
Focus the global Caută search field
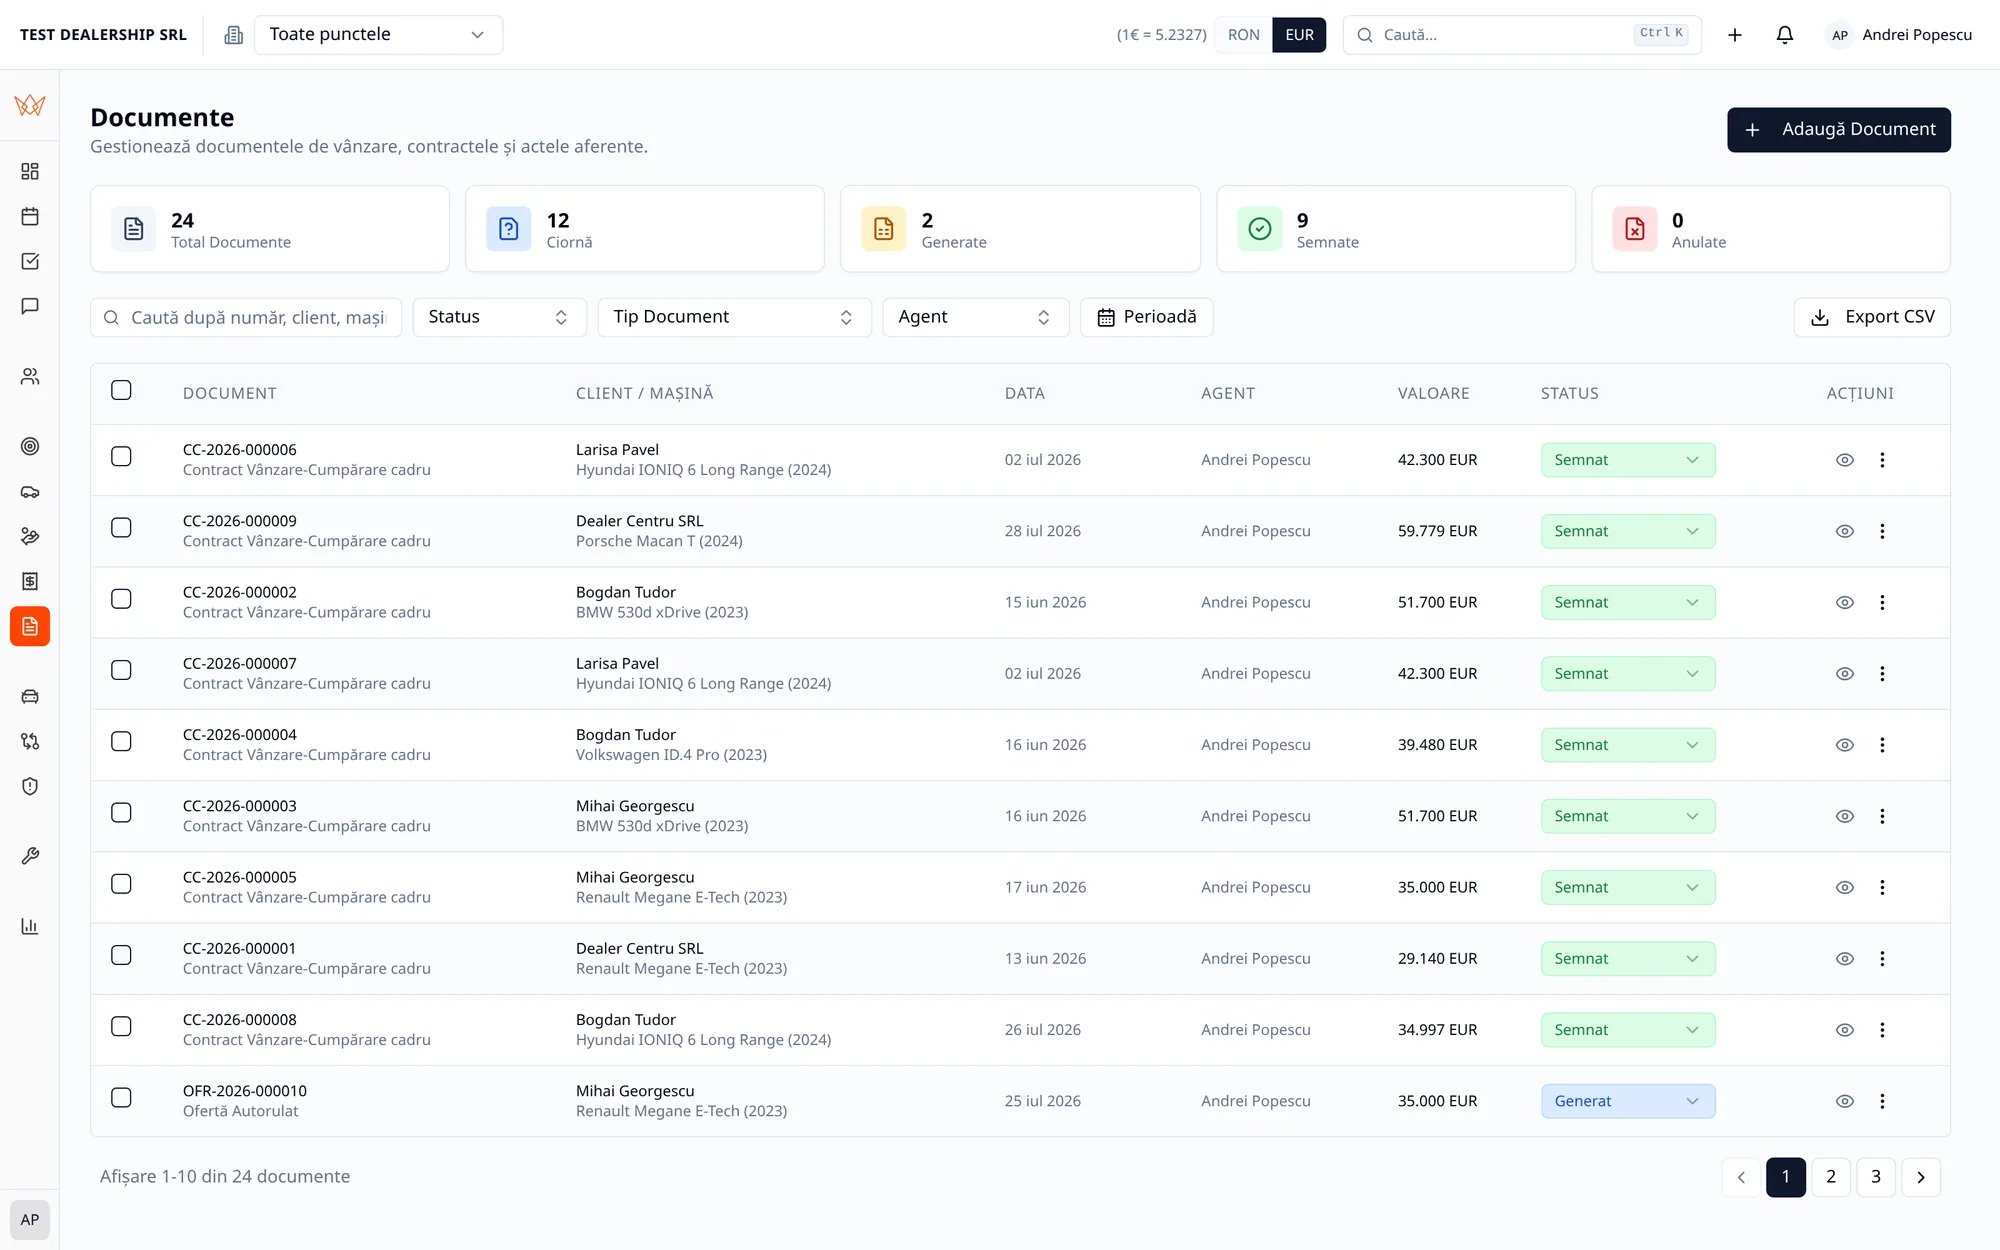(x=1521, y=35)
